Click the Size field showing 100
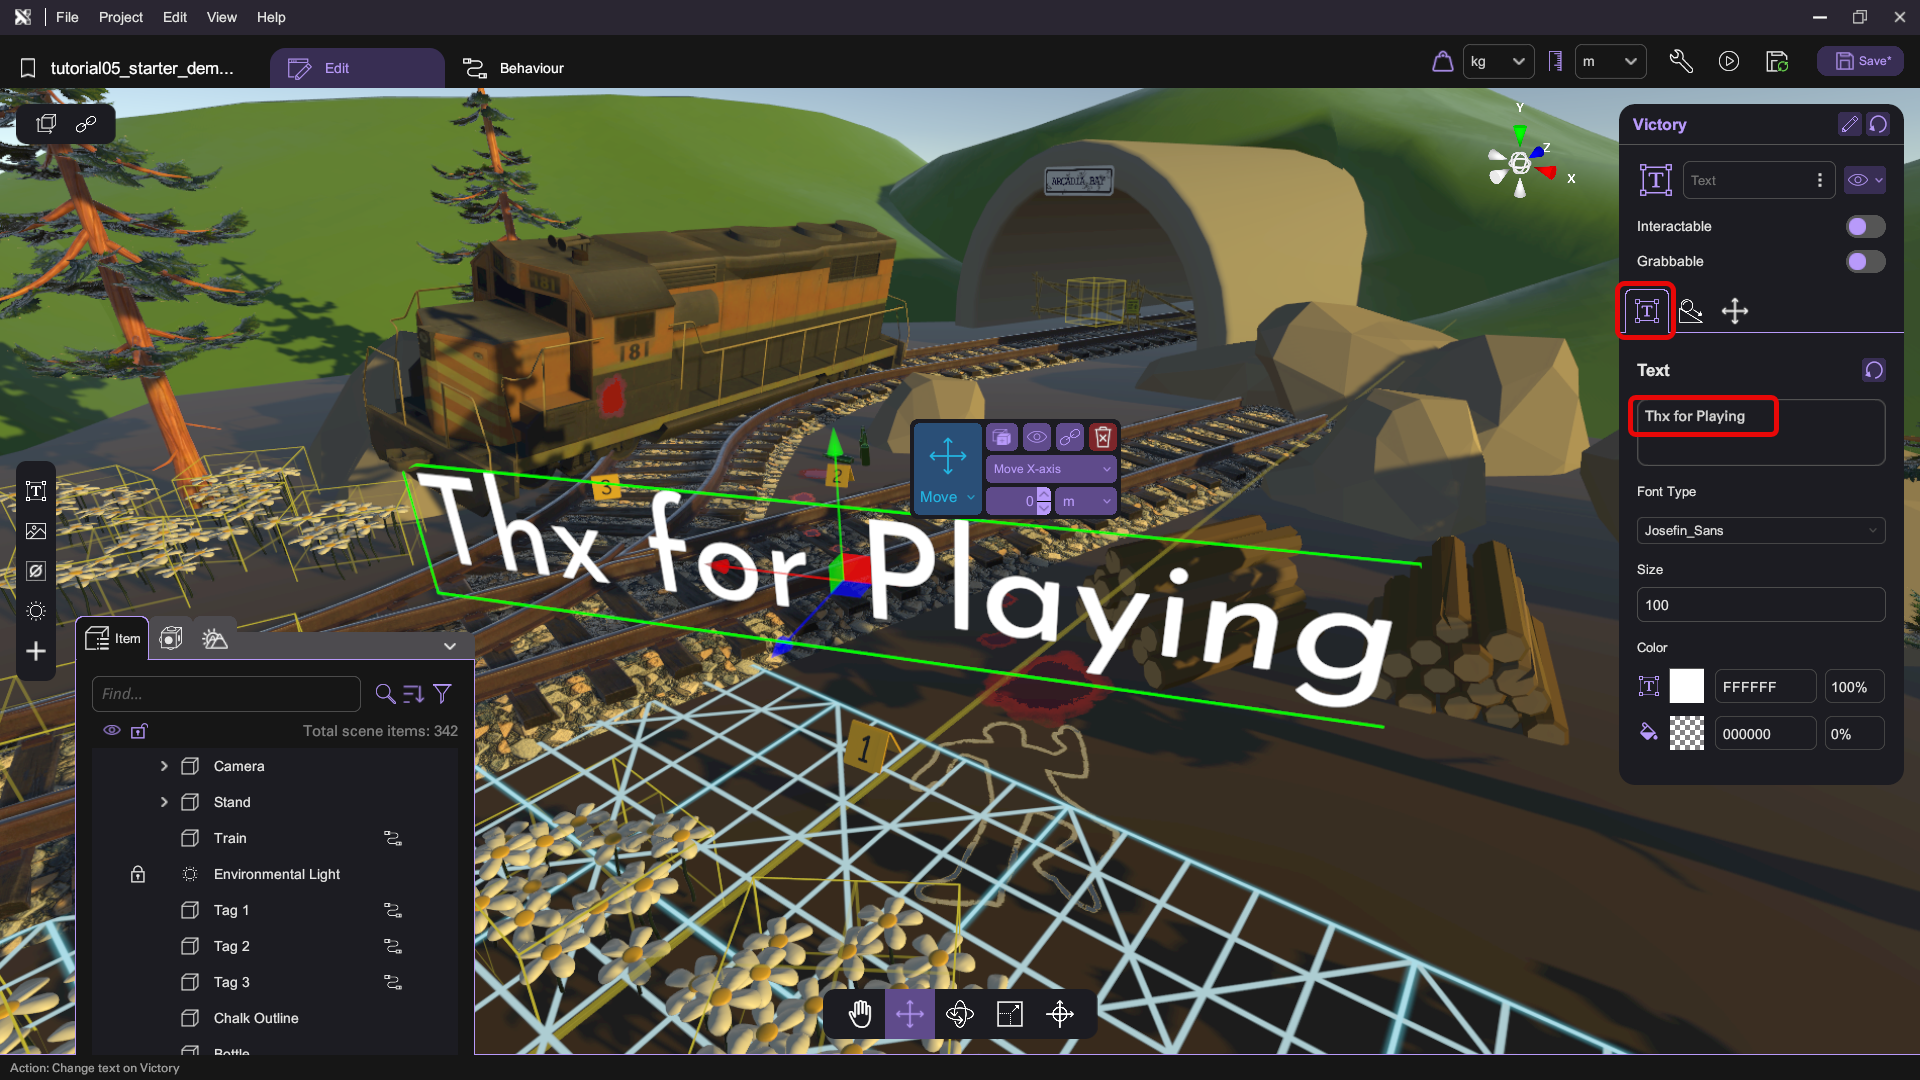The height and width of the screenshot is (1080, 1920). [x=1761, y=605]
